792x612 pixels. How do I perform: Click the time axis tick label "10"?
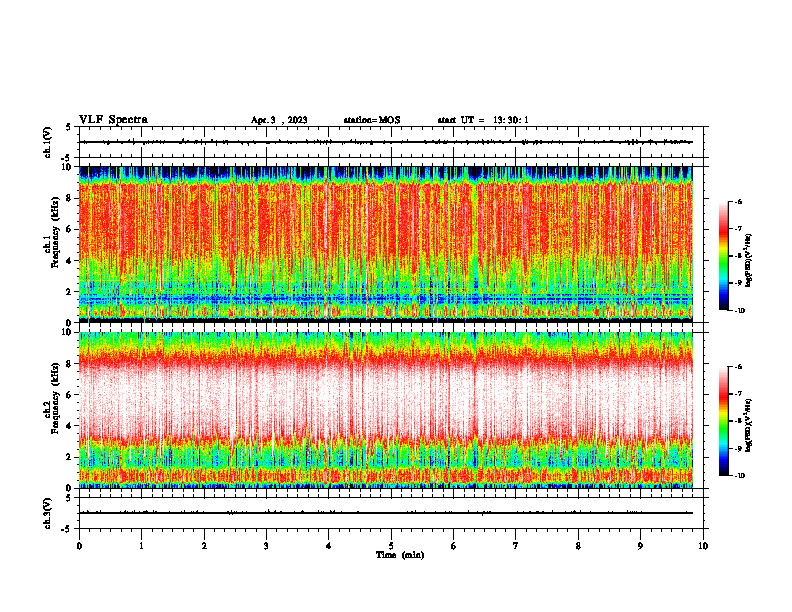coord(703,546)
